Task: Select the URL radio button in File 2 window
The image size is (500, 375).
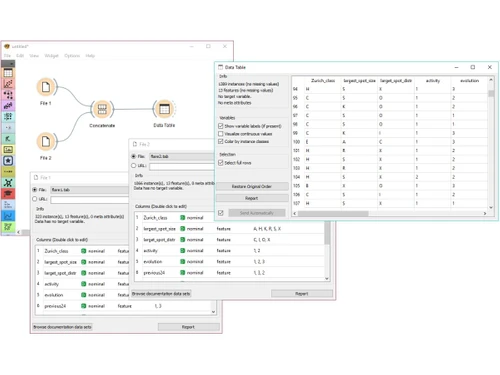Action: (x=134, y=166)
